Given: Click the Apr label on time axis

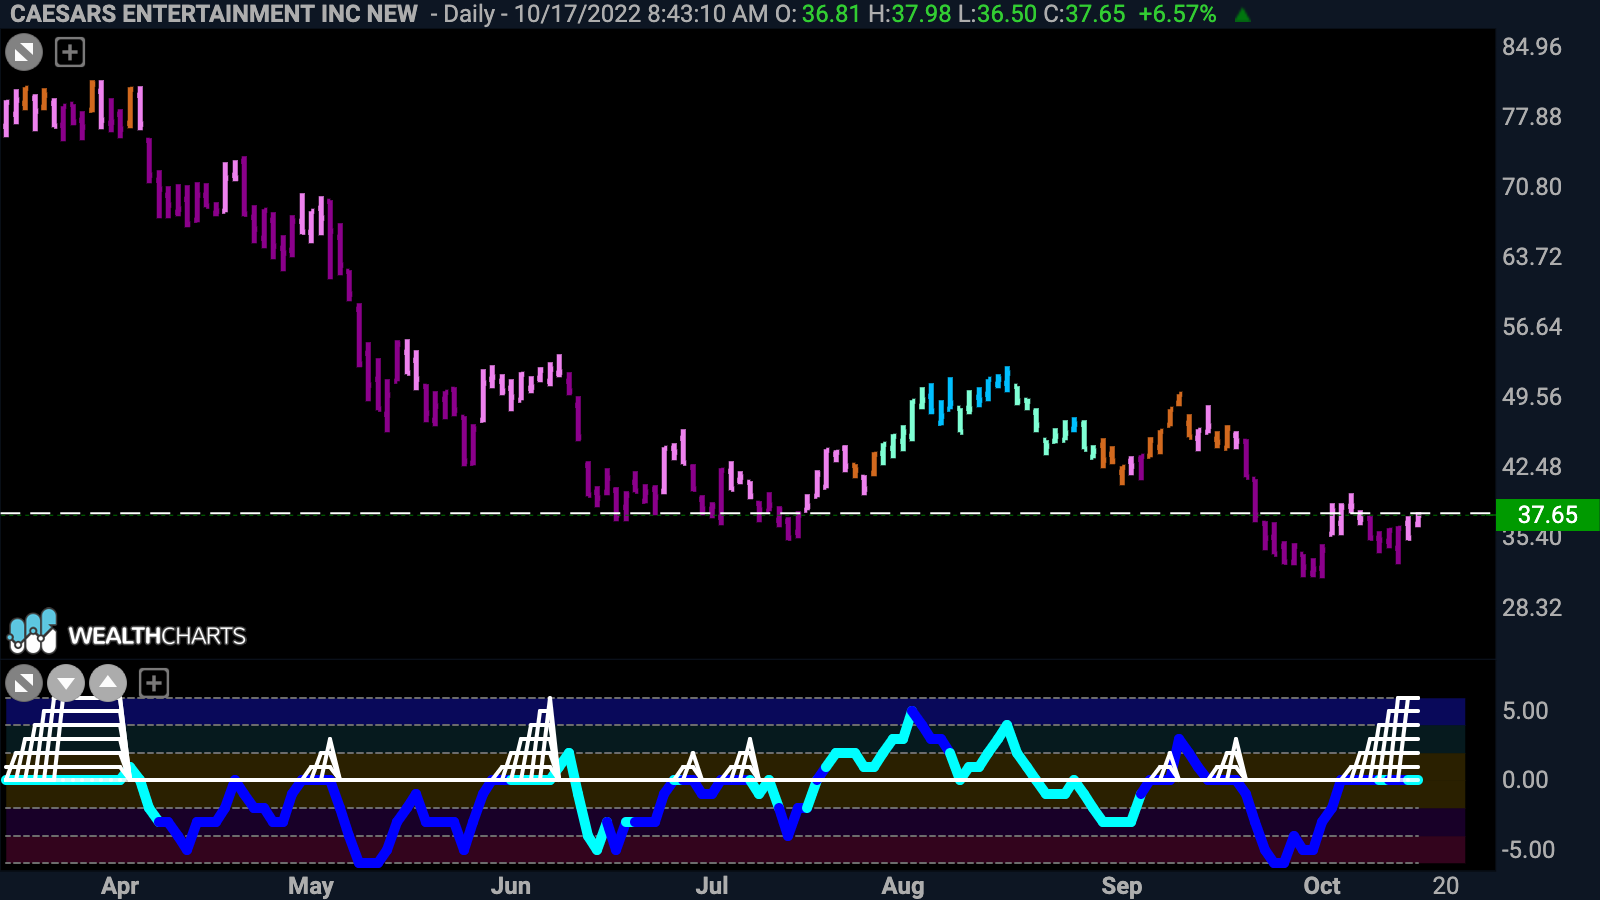Looking at the screenshot, I should 120,886.
